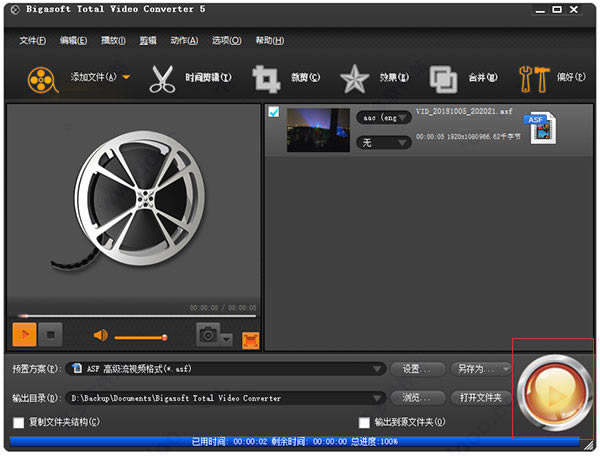Click the scissors Trim icon
Image resolution: width=600 pixels, height=456 pixels.
point(162,79)
